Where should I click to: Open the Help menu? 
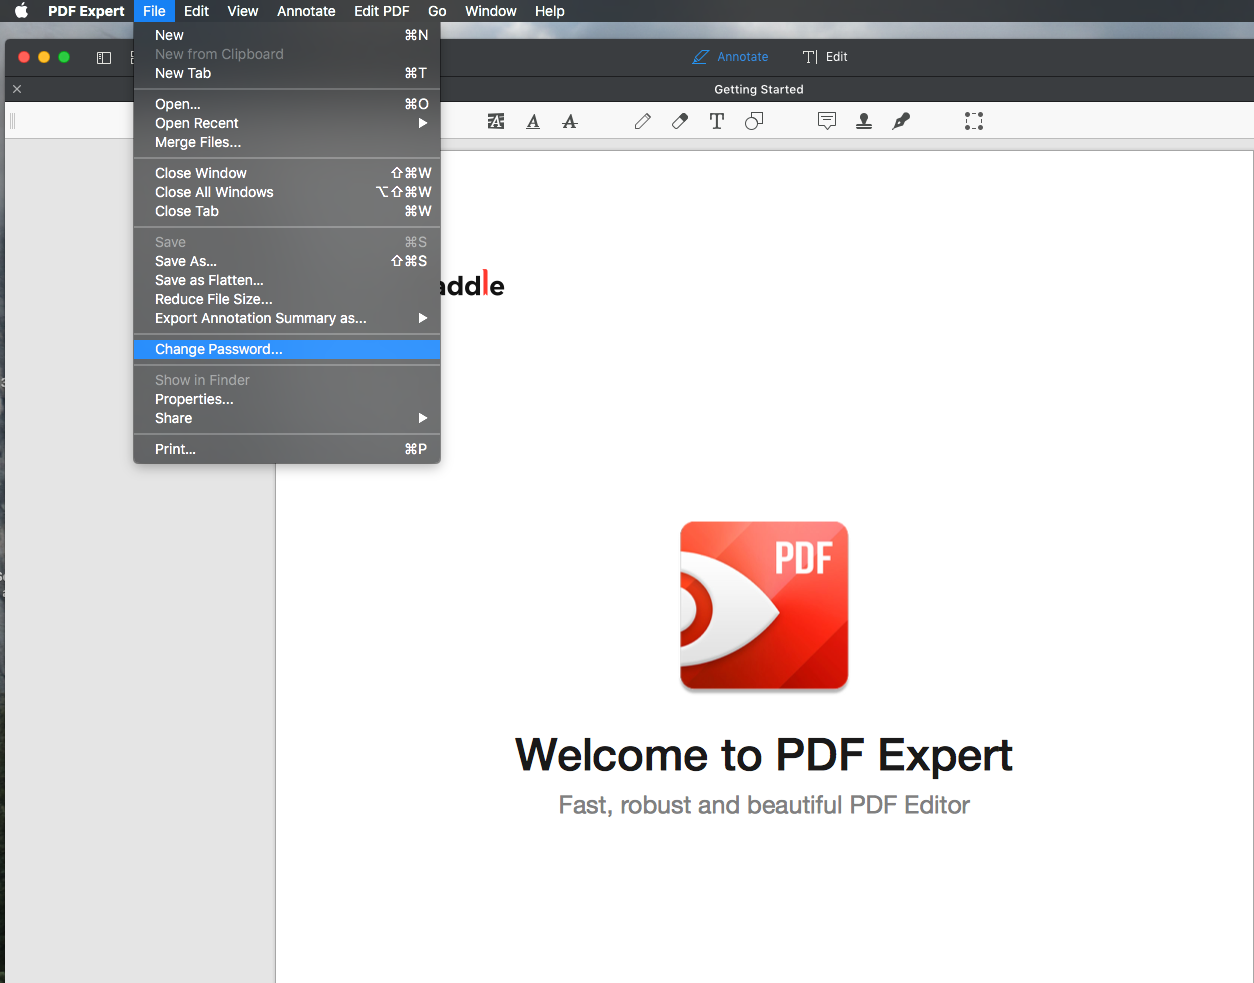tap(550, 11)
